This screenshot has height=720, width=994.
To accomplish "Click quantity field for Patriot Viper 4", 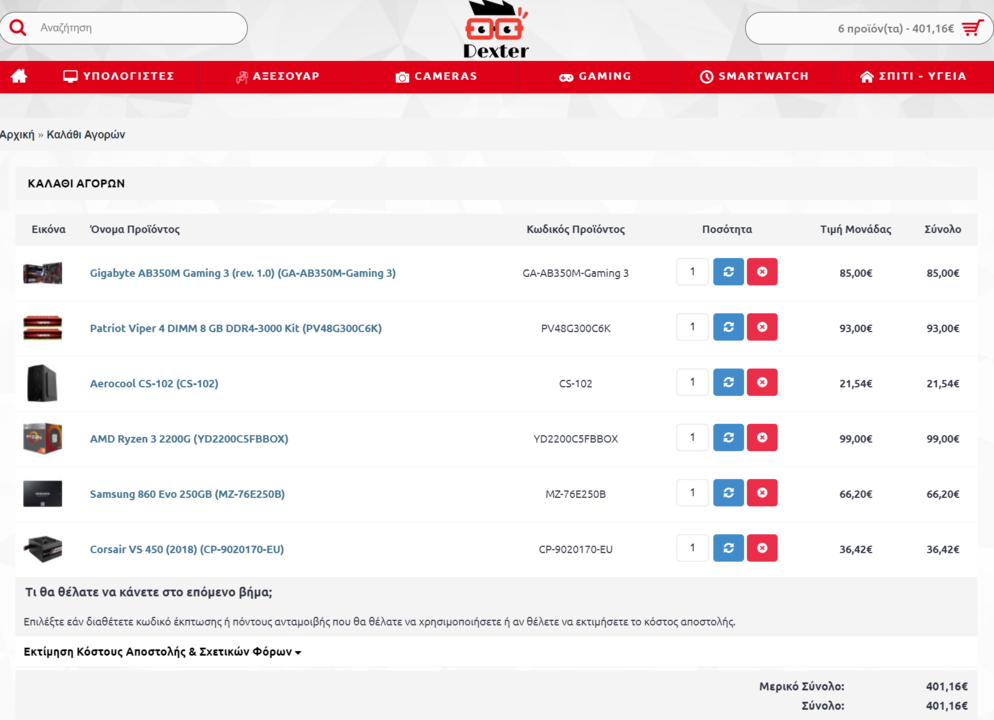I will coord(692,327).
